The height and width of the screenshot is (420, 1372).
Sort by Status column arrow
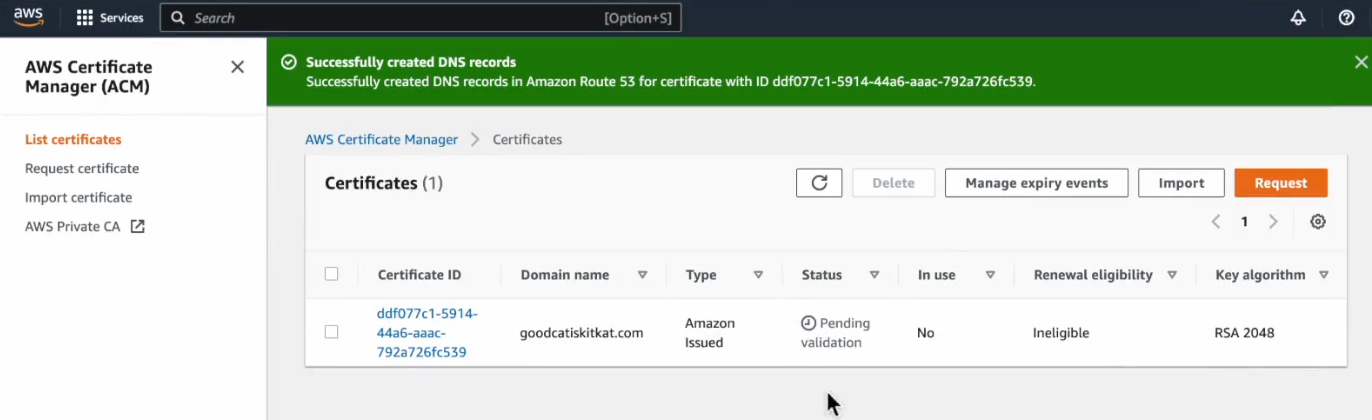point(874,275)
